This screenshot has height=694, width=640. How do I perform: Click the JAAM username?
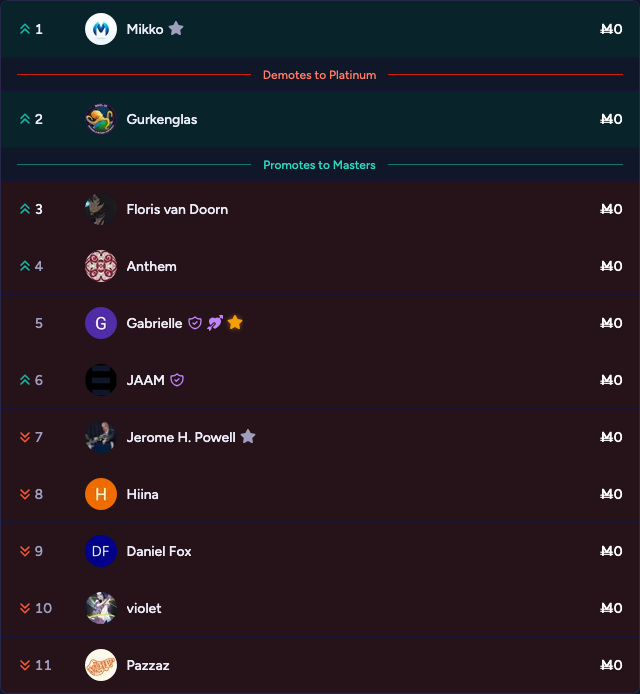click(145, 380)
